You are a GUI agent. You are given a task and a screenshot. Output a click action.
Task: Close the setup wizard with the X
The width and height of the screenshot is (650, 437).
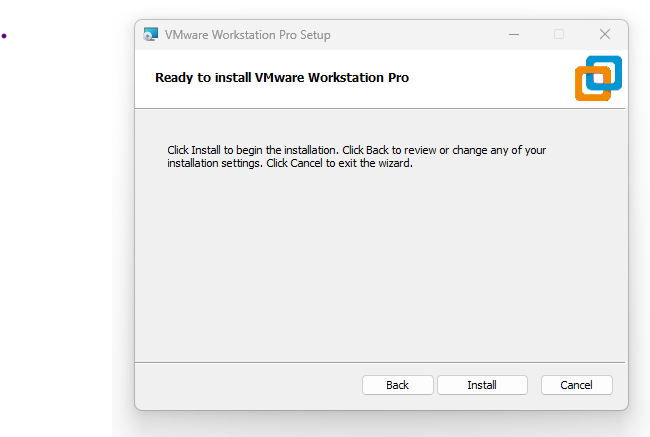(605, 34)
